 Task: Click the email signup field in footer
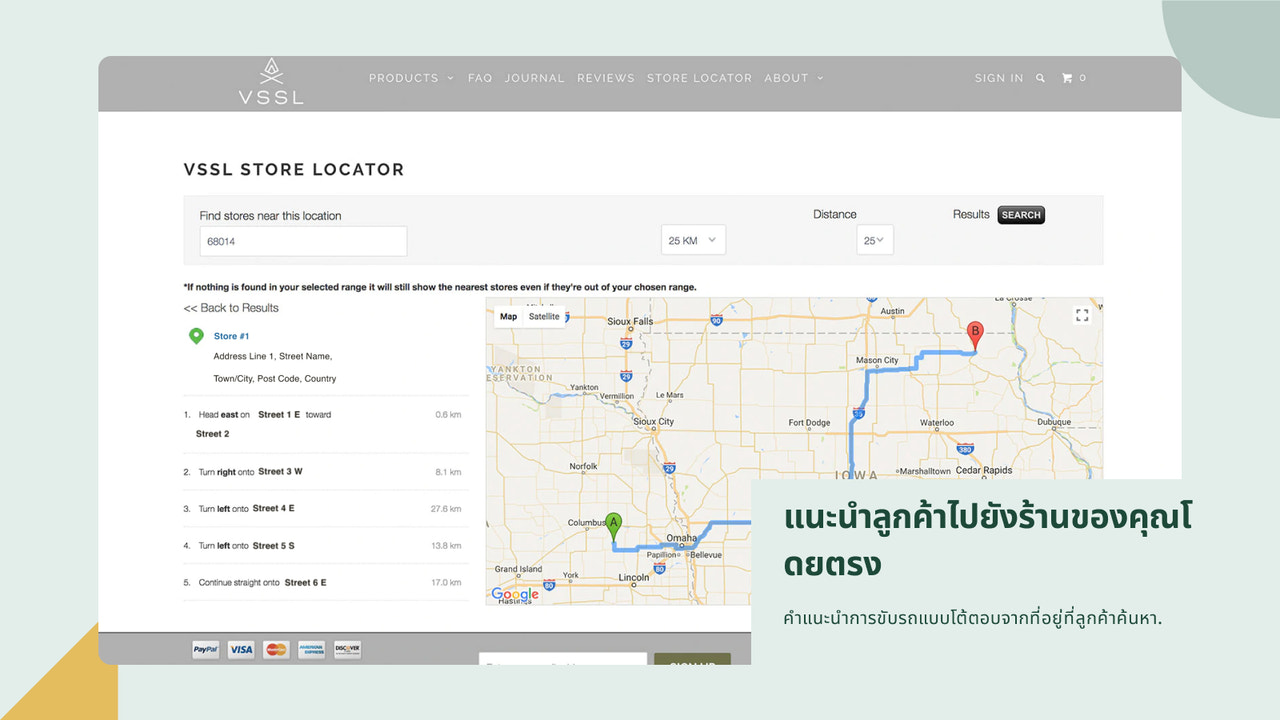(x=563, y=659)
